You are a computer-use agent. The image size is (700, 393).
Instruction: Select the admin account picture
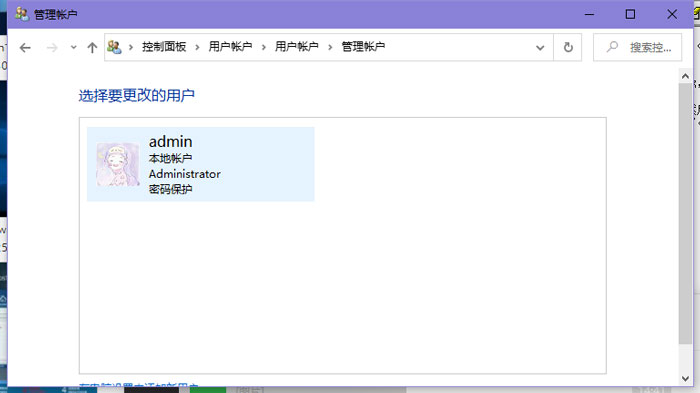[118, 164]
